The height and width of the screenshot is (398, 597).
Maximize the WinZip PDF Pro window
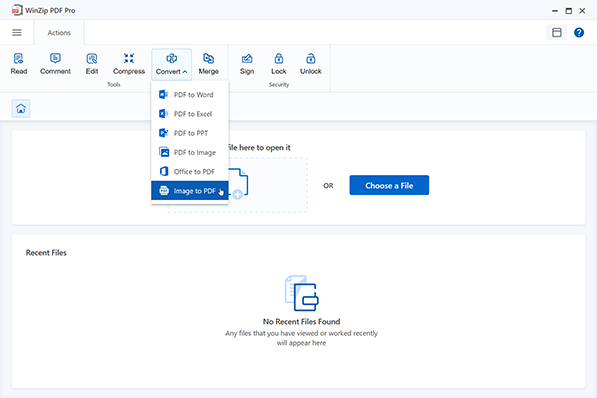pyautogui.click(x=568, y=11)
